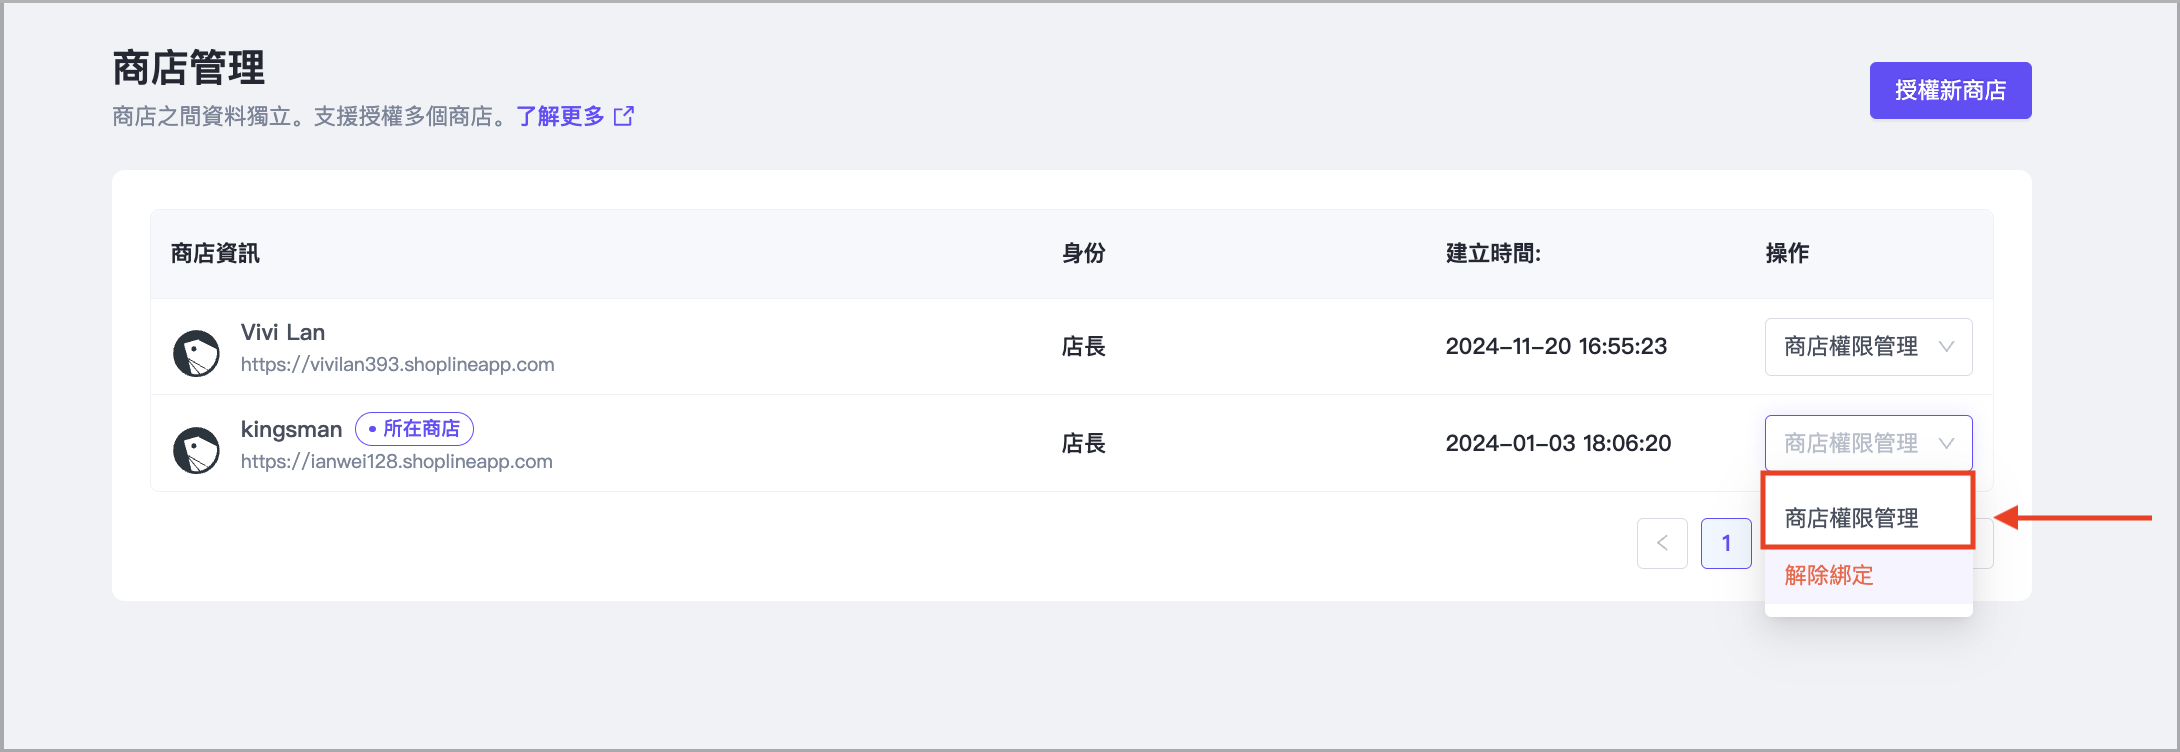
Task: Click the 授權新商店 button
Action: 1950,91
